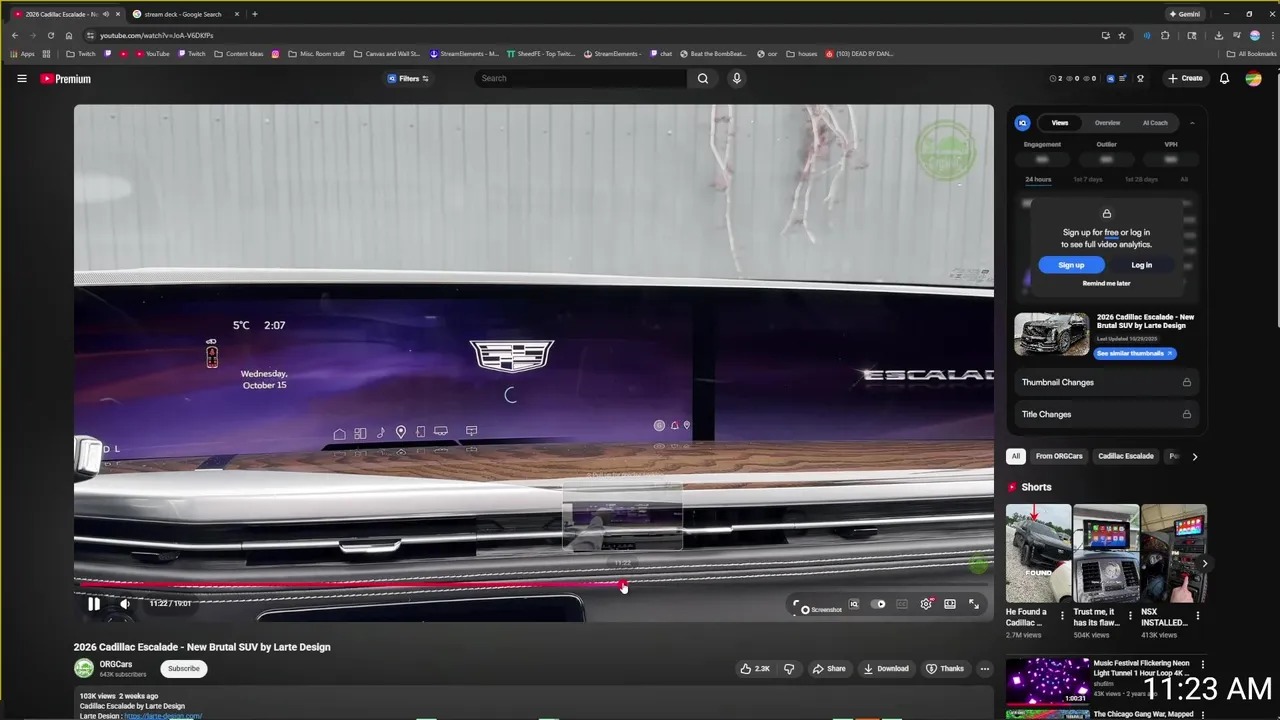Switch to theater mode
Image resolution: width=1280 pixels, height=720 pixels.
point(950,604)
